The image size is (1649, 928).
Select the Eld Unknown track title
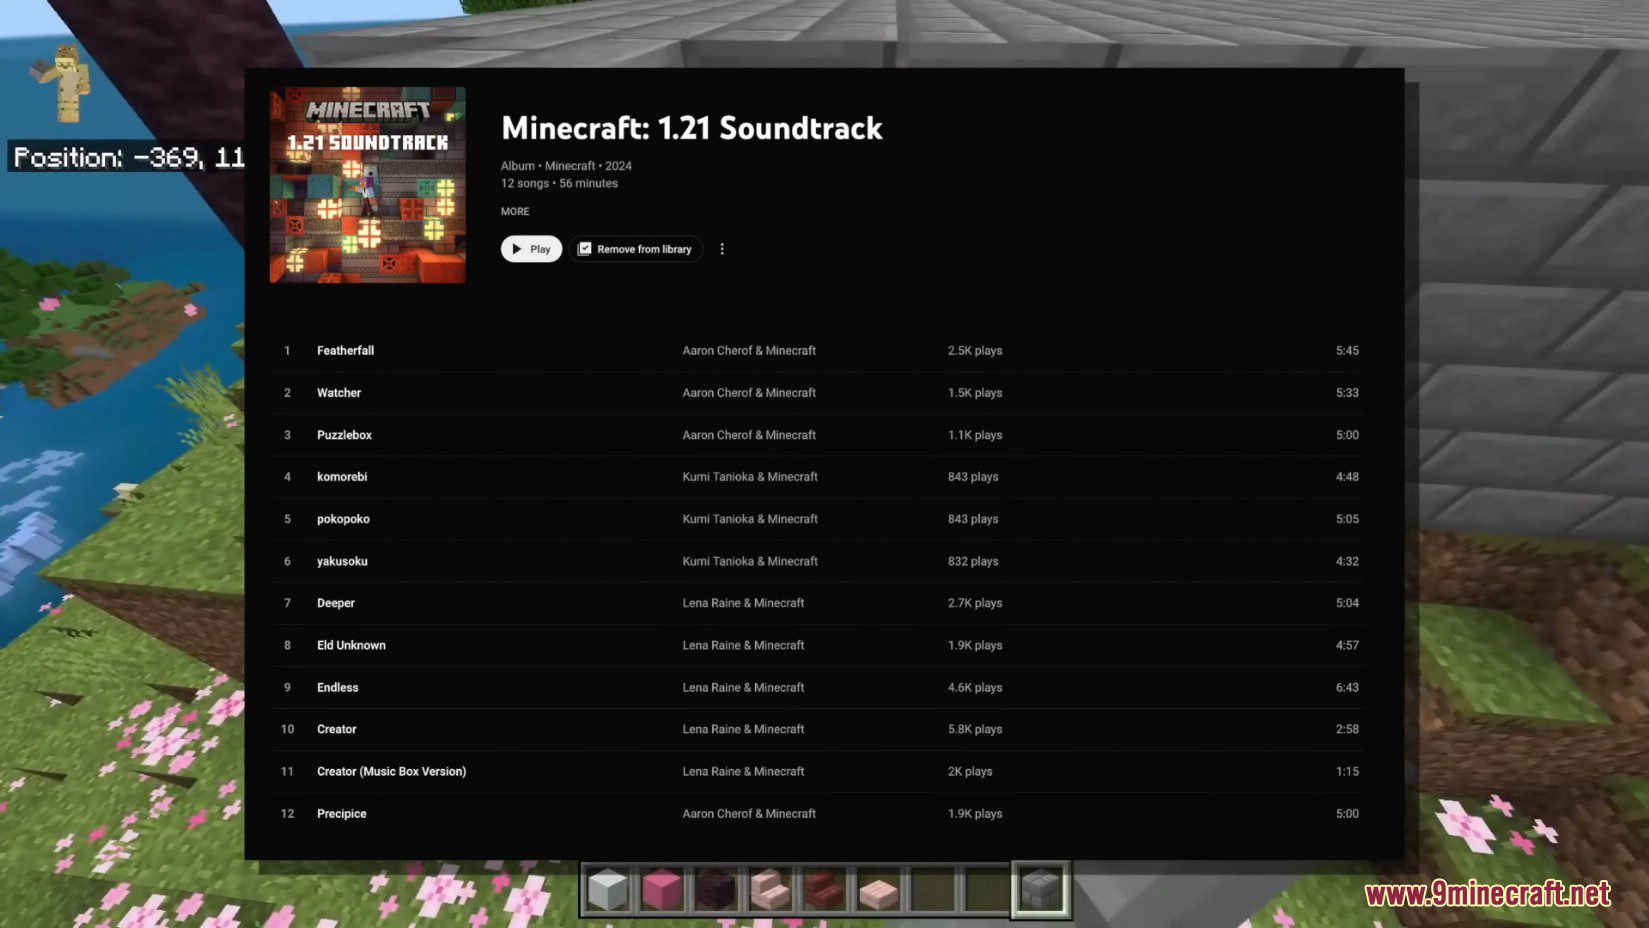[x=351, y=645]
